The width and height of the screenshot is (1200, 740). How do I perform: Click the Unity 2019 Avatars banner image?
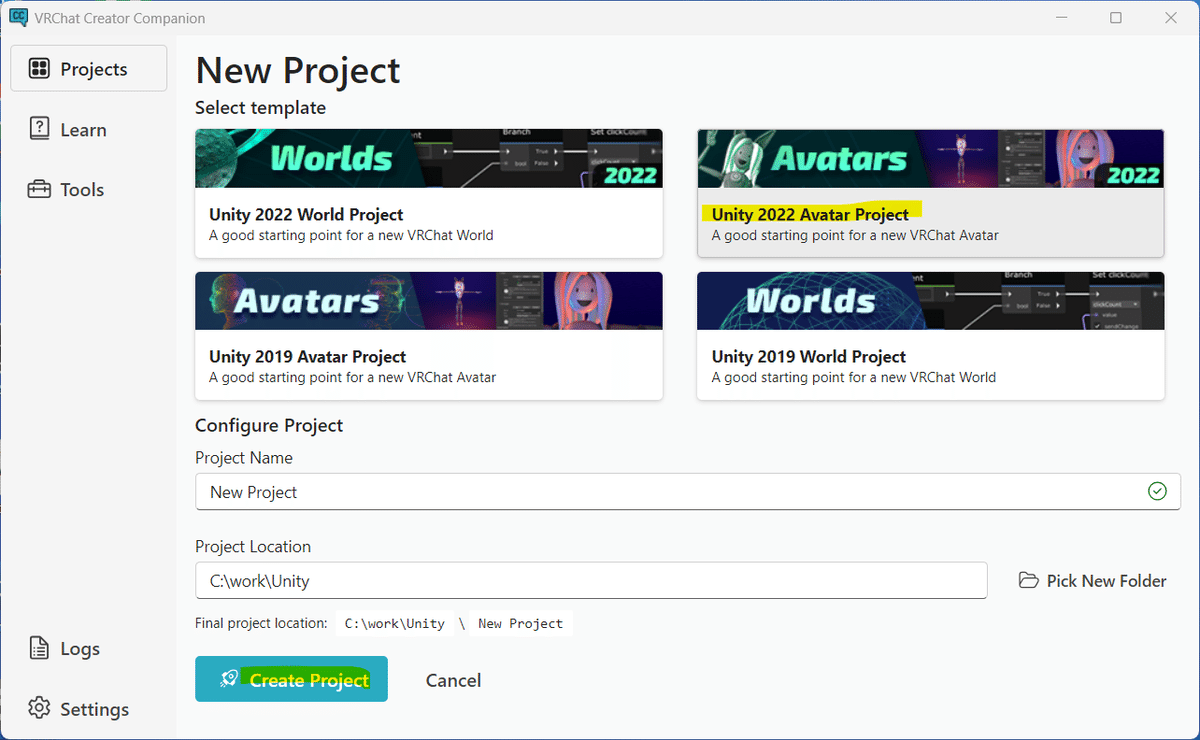429,301
